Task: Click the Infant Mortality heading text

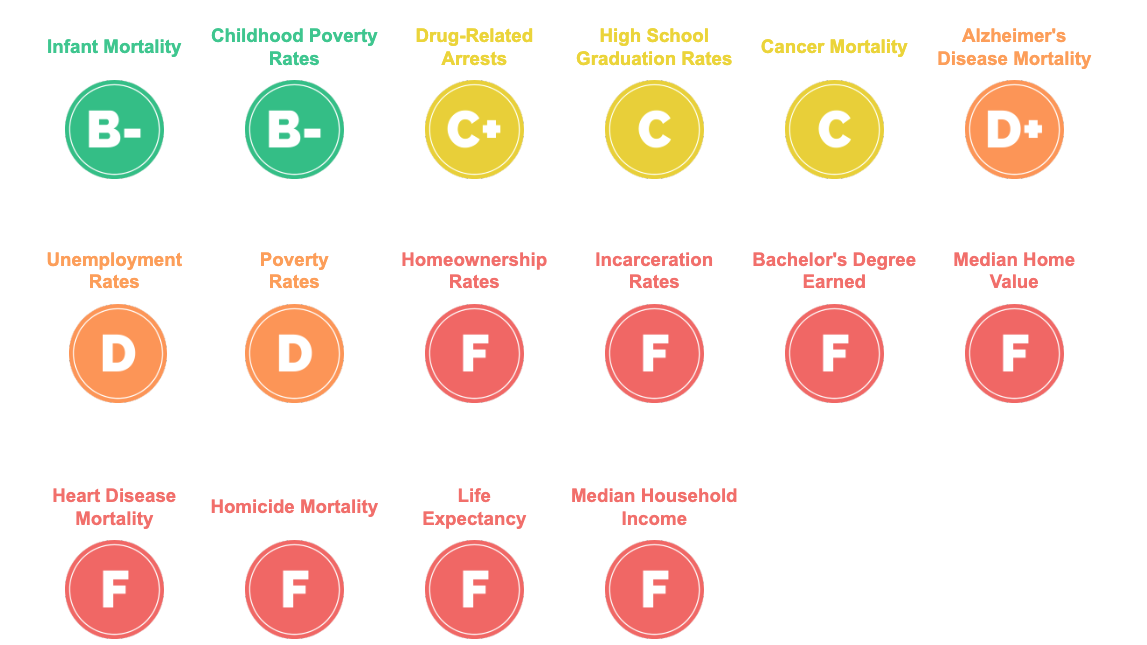Action: [114, 47]
